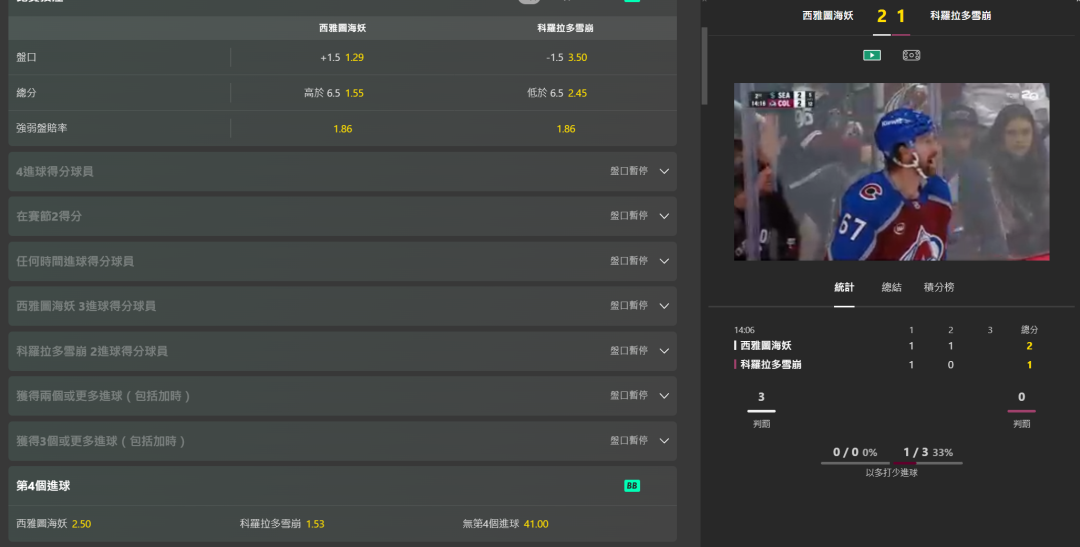Click the vertical scrollbar beside the markets list
Image resolution: width=1080 pixels, height=547 pixels.
(x=704, y=65)
